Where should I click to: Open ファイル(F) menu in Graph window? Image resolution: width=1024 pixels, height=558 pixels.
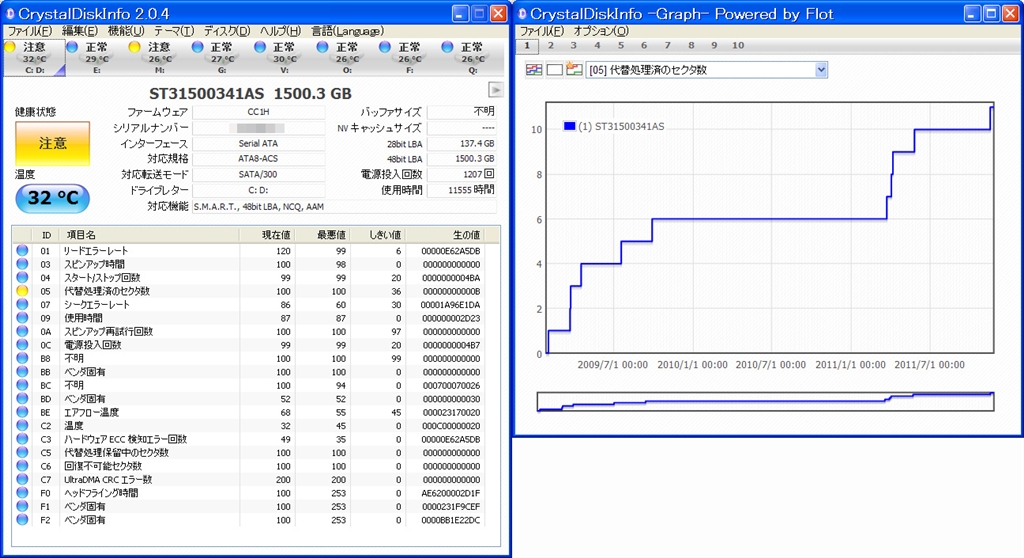point(541,31)
